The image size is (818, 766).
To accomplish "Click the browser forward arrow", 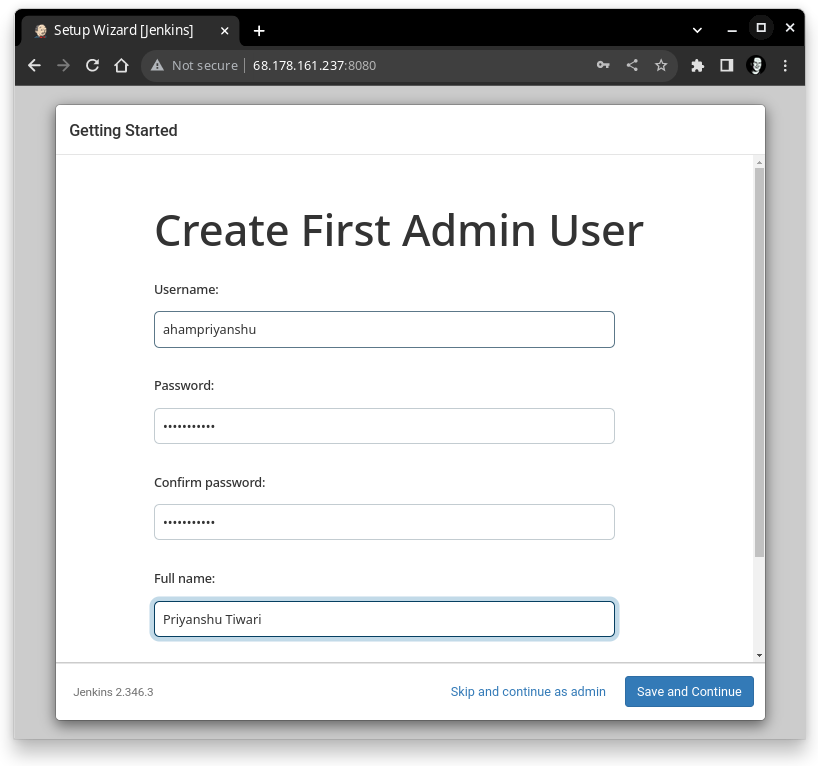I will (x=63, y=65).
